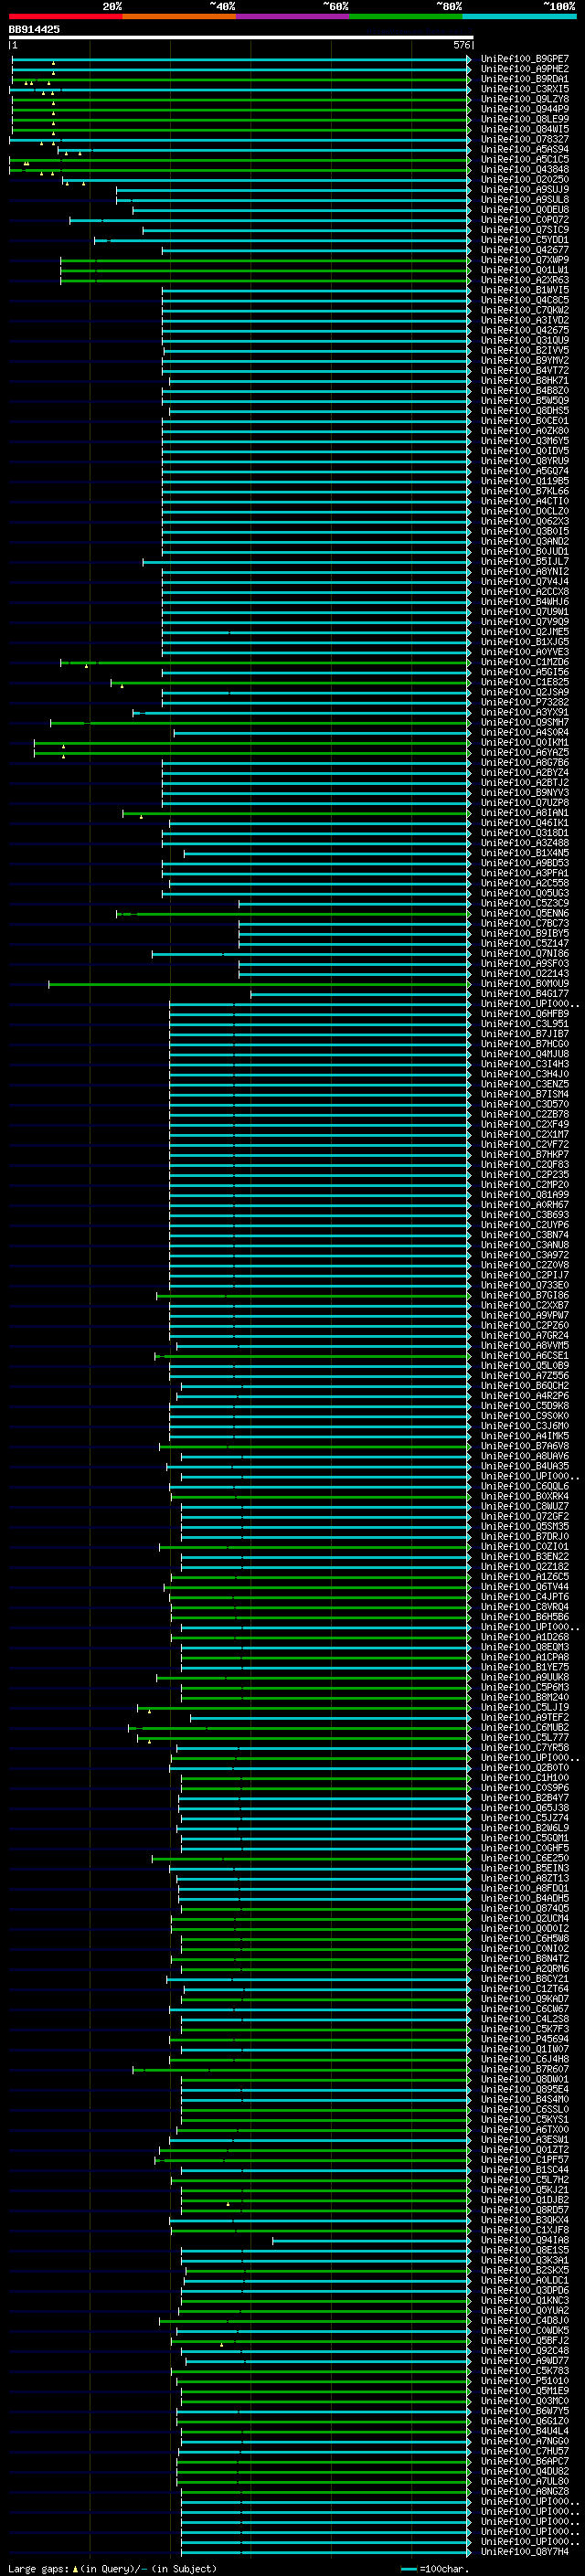Click alignment bar of UniRef100_Q94IA8 hit
Image resolution: width=585 pixels, height=2576 pixels.
point(371,2240)
